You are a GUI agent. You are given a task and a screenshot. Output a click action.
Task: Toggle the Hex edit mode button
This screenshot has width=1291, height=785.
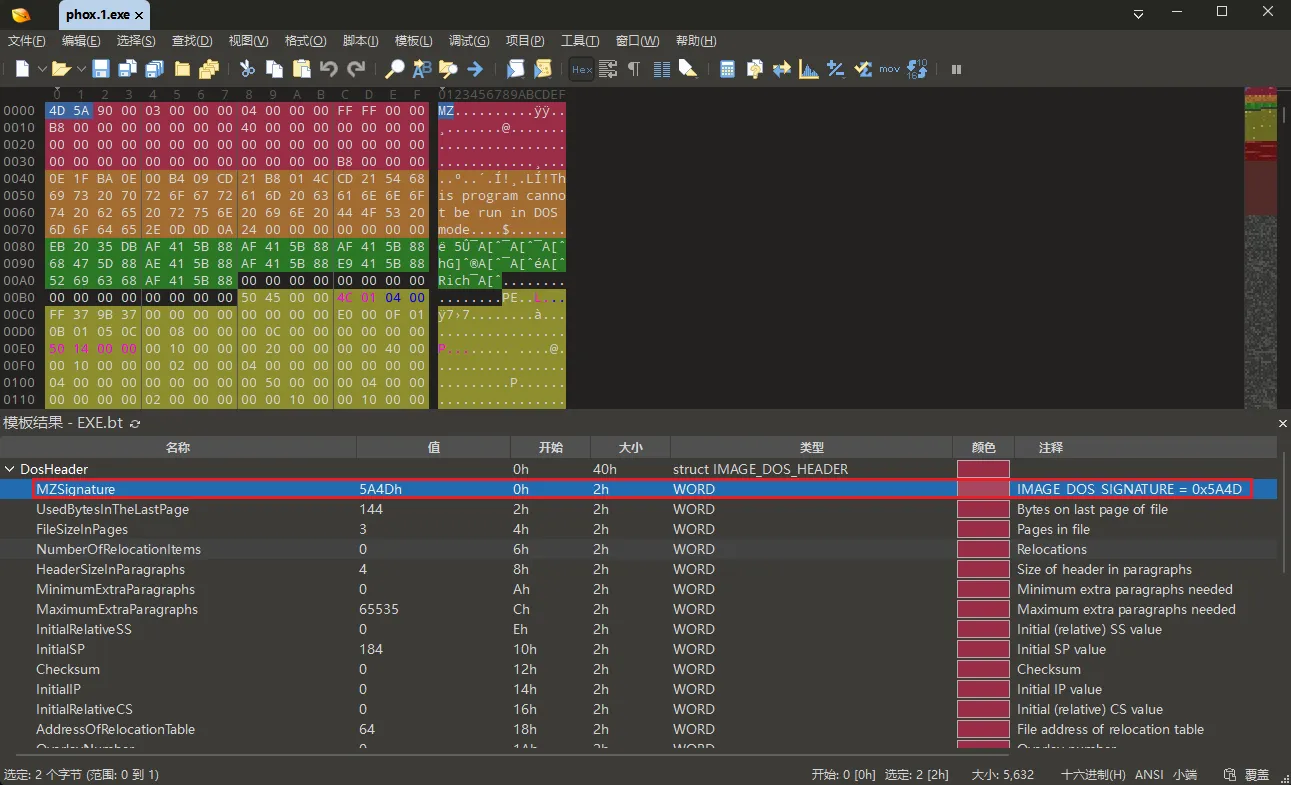[581, 69]
